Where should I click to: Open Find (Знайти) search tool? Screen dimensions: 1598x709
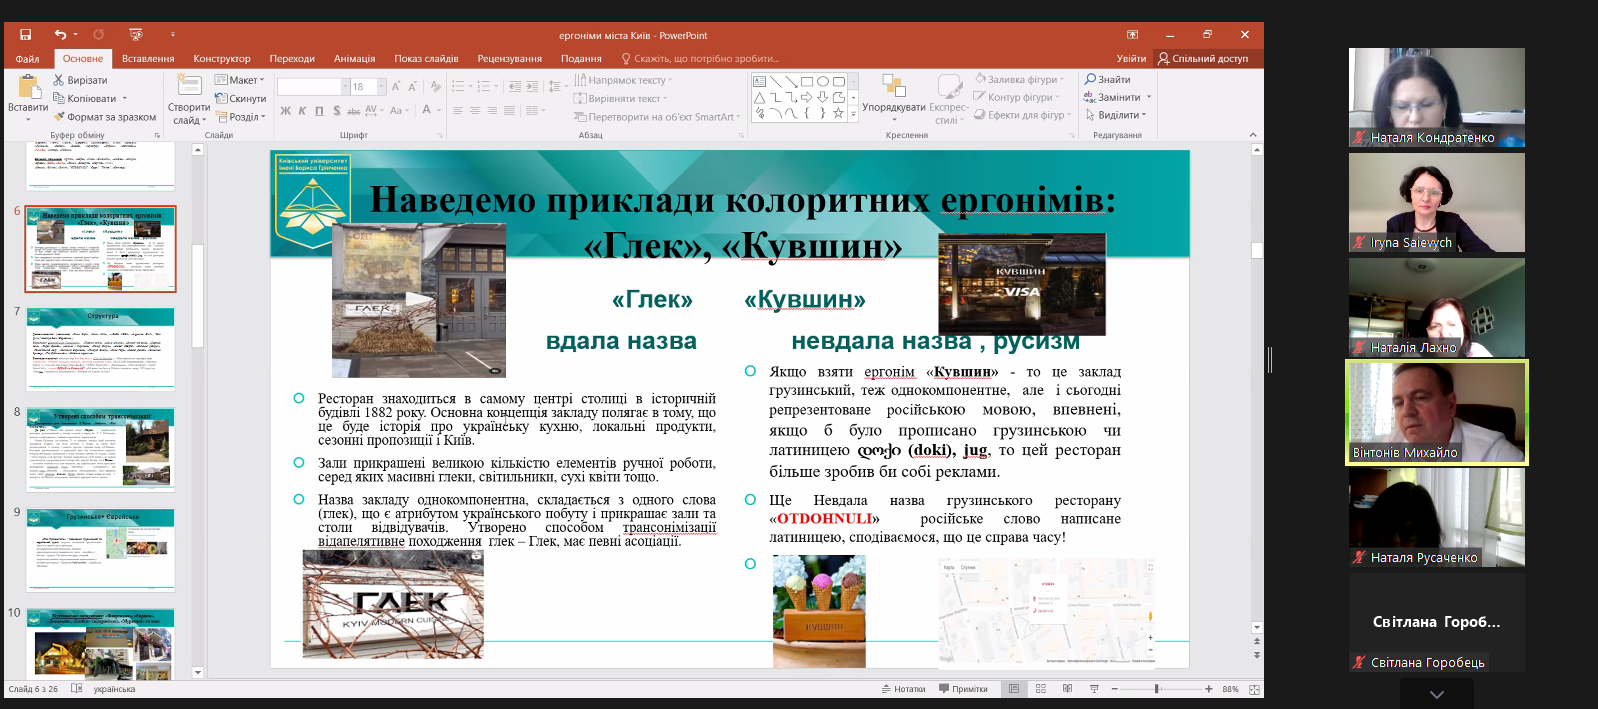(x=1107, y=80)
